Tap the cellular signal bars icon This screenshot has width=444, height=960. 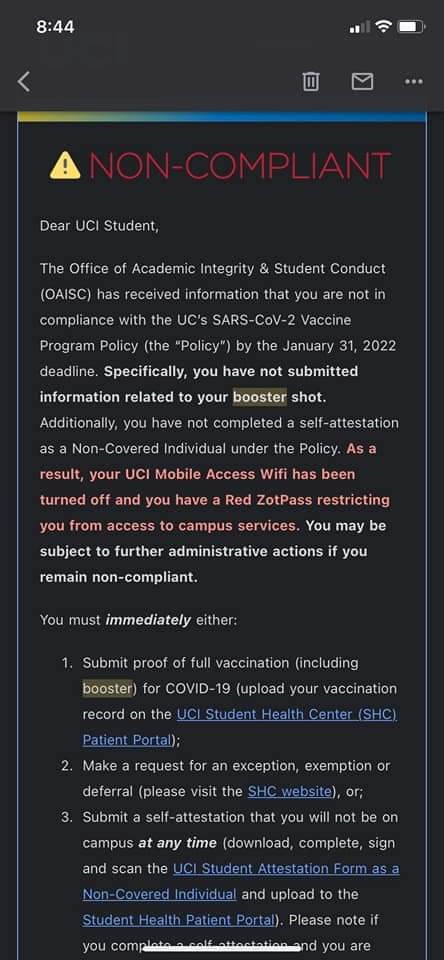coord(359,27)
